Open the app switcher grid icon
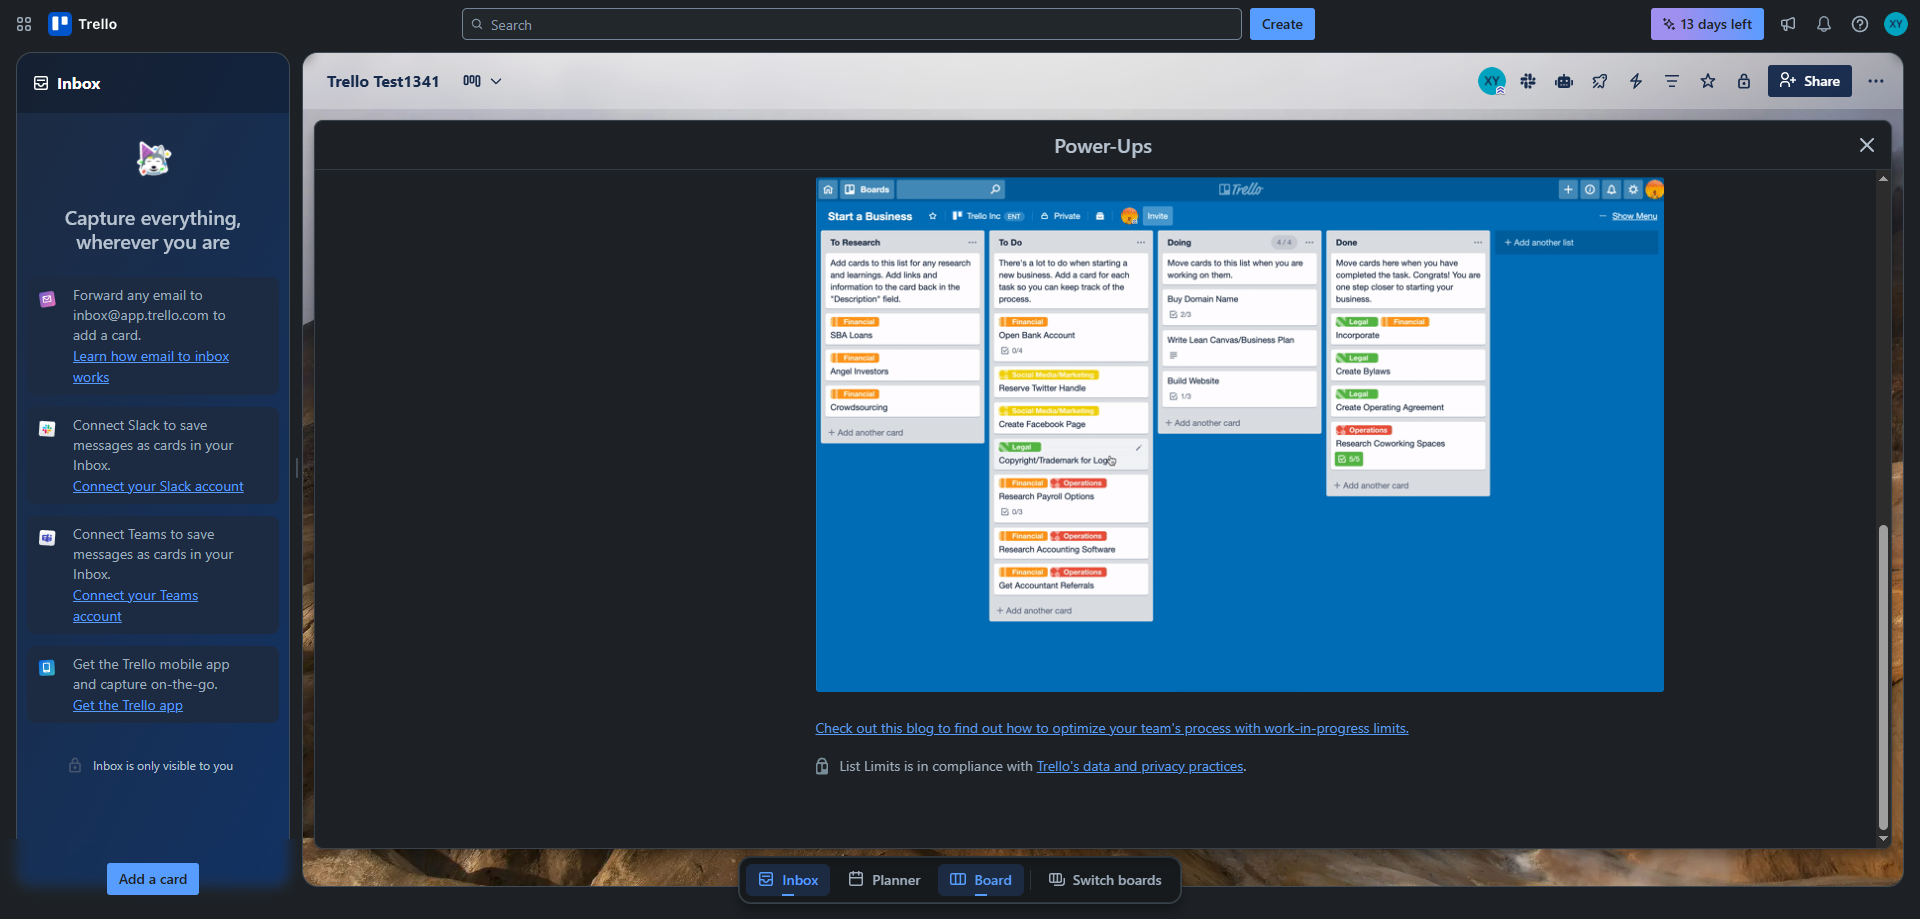Image resolution: width=1920 pixels, height=919 pixels. pos(24,24)
